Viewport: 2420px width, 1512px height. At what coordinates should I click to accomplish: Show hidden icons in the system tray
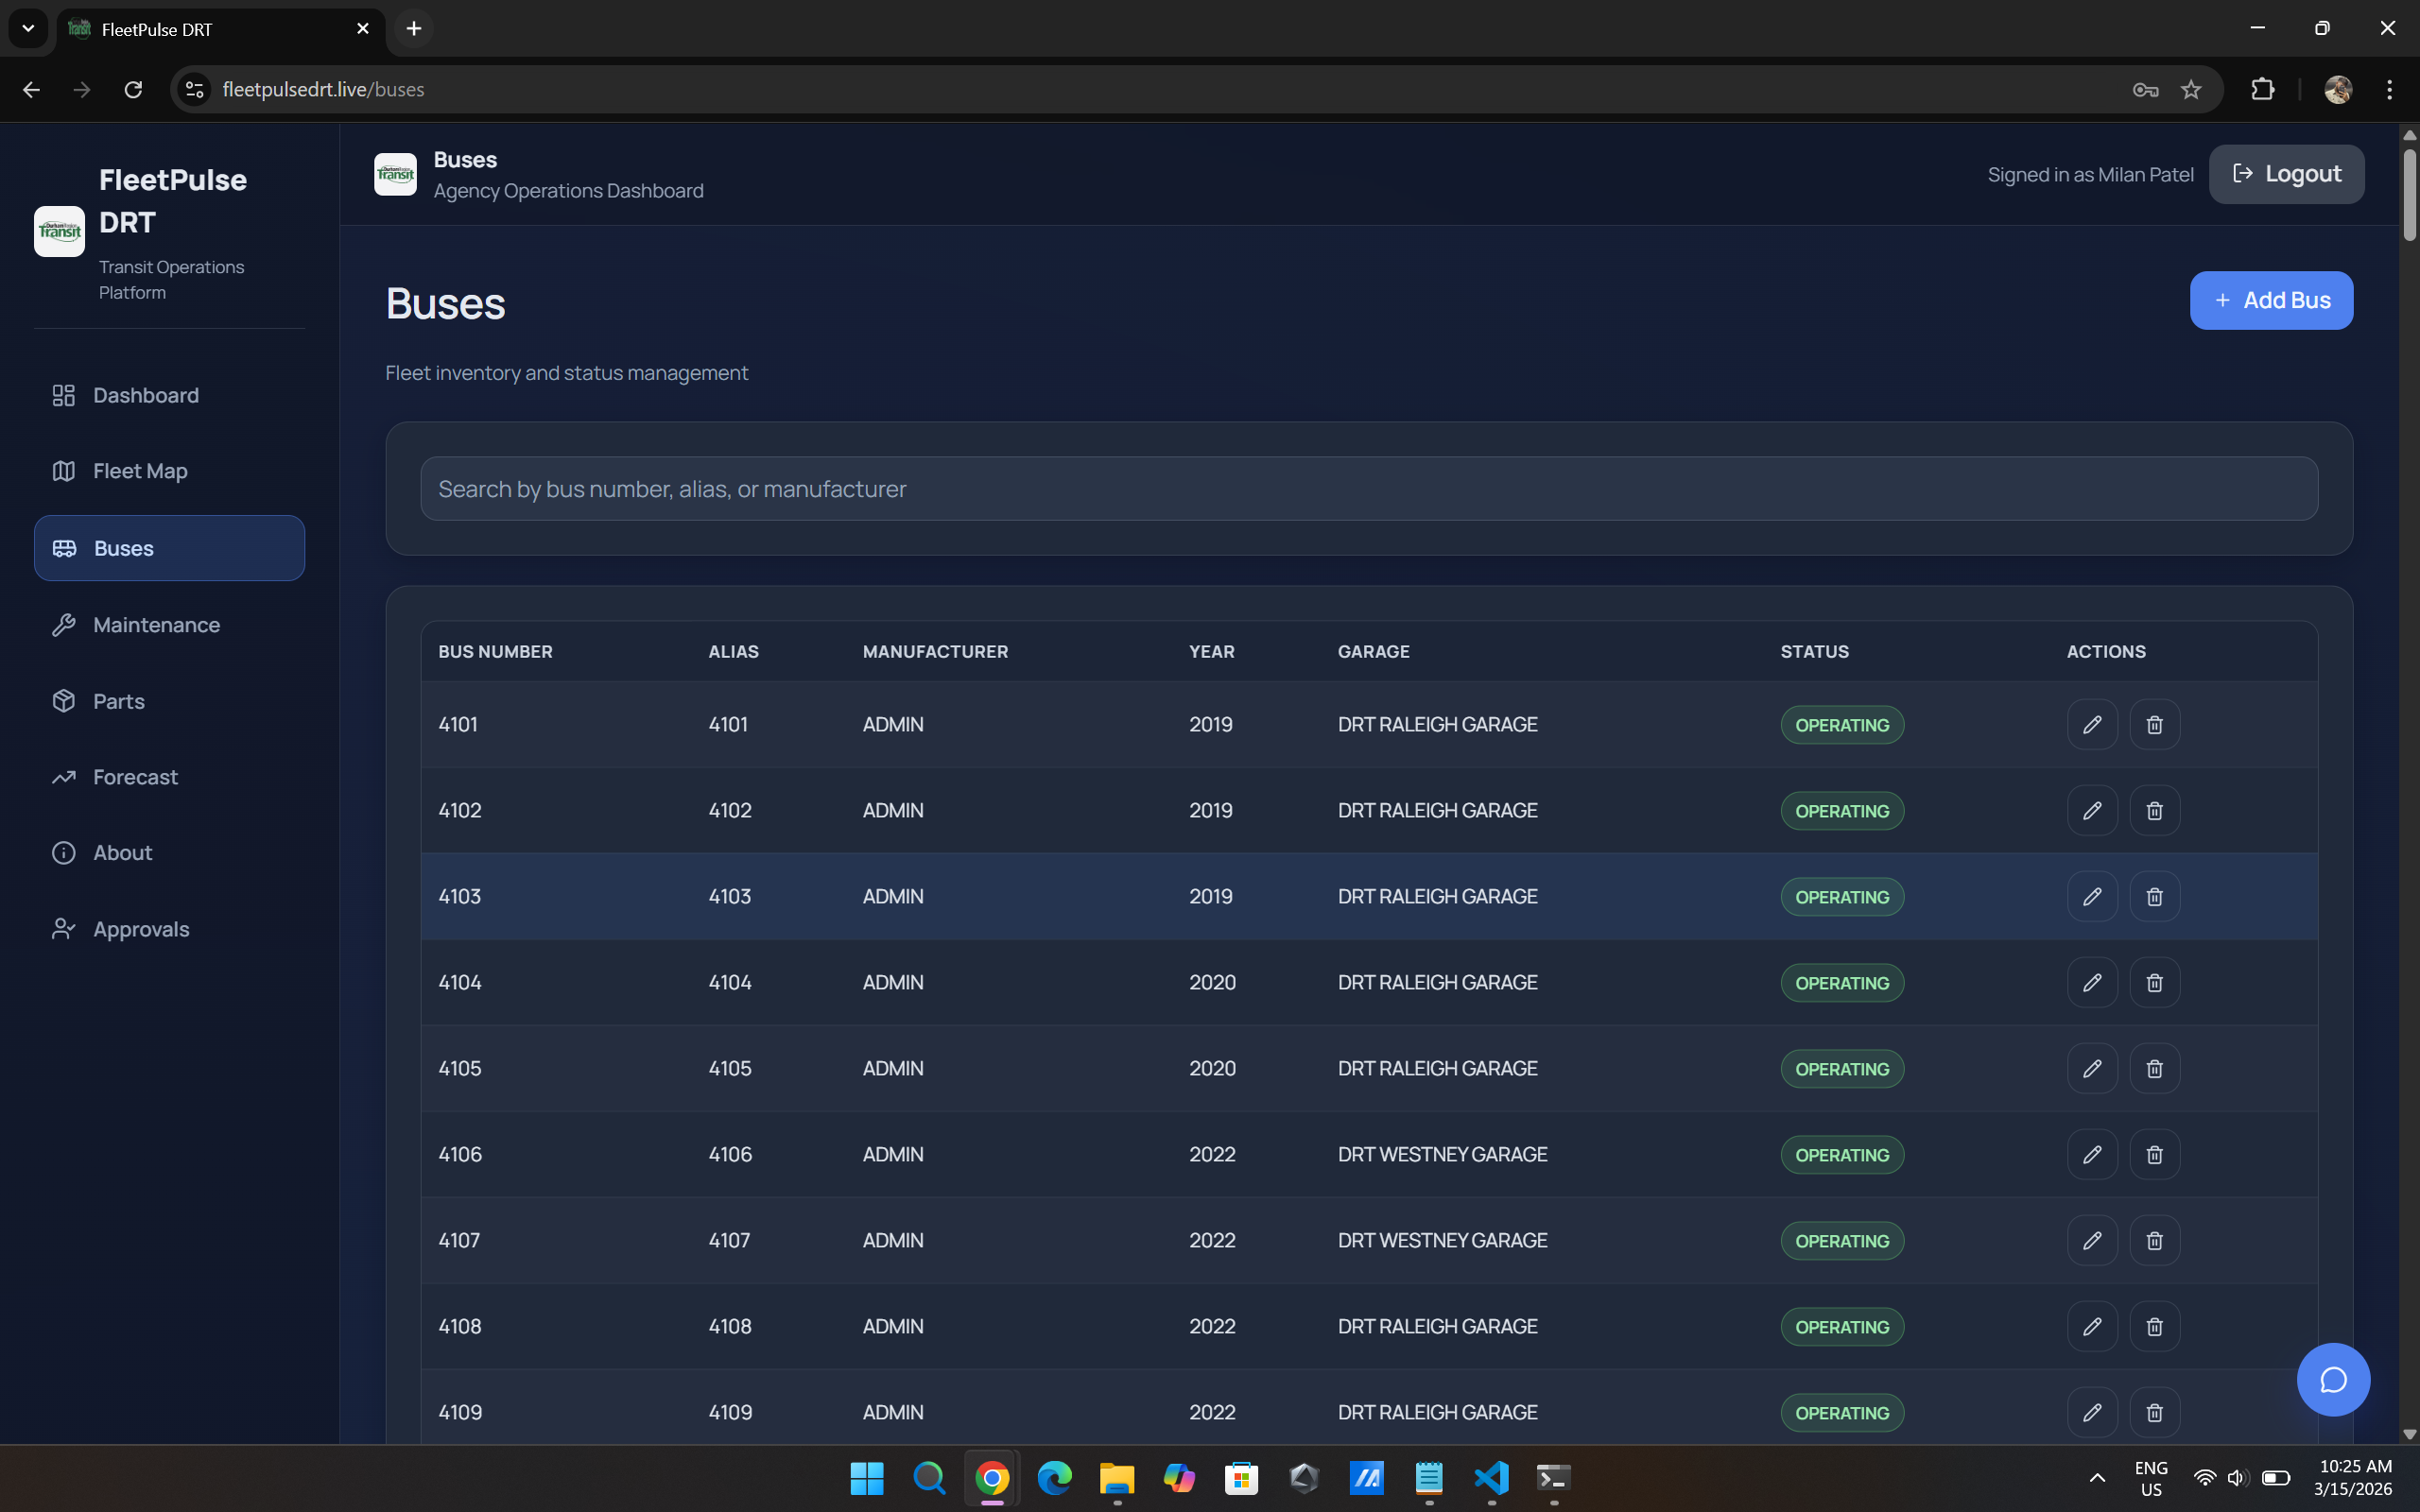point(2097,1478)
